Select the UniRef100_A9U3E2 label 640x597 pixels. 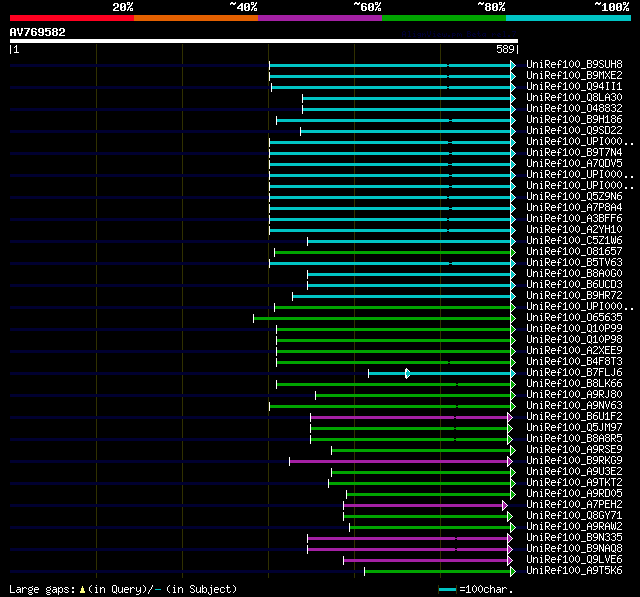coord(574,472)
